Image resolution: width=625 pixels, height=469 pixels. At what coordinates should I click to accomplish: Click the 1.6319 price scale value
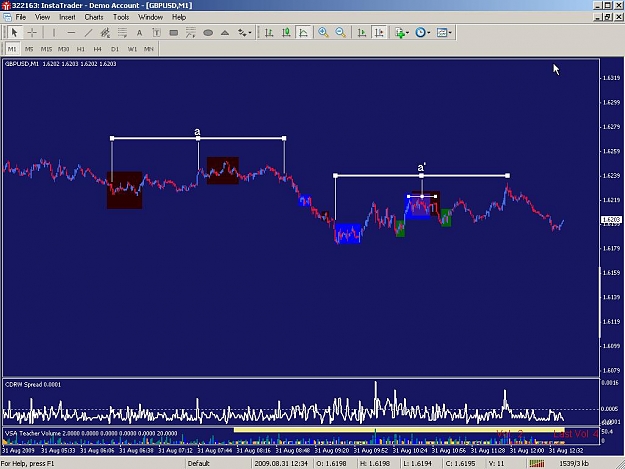click(x=611, y=78)
